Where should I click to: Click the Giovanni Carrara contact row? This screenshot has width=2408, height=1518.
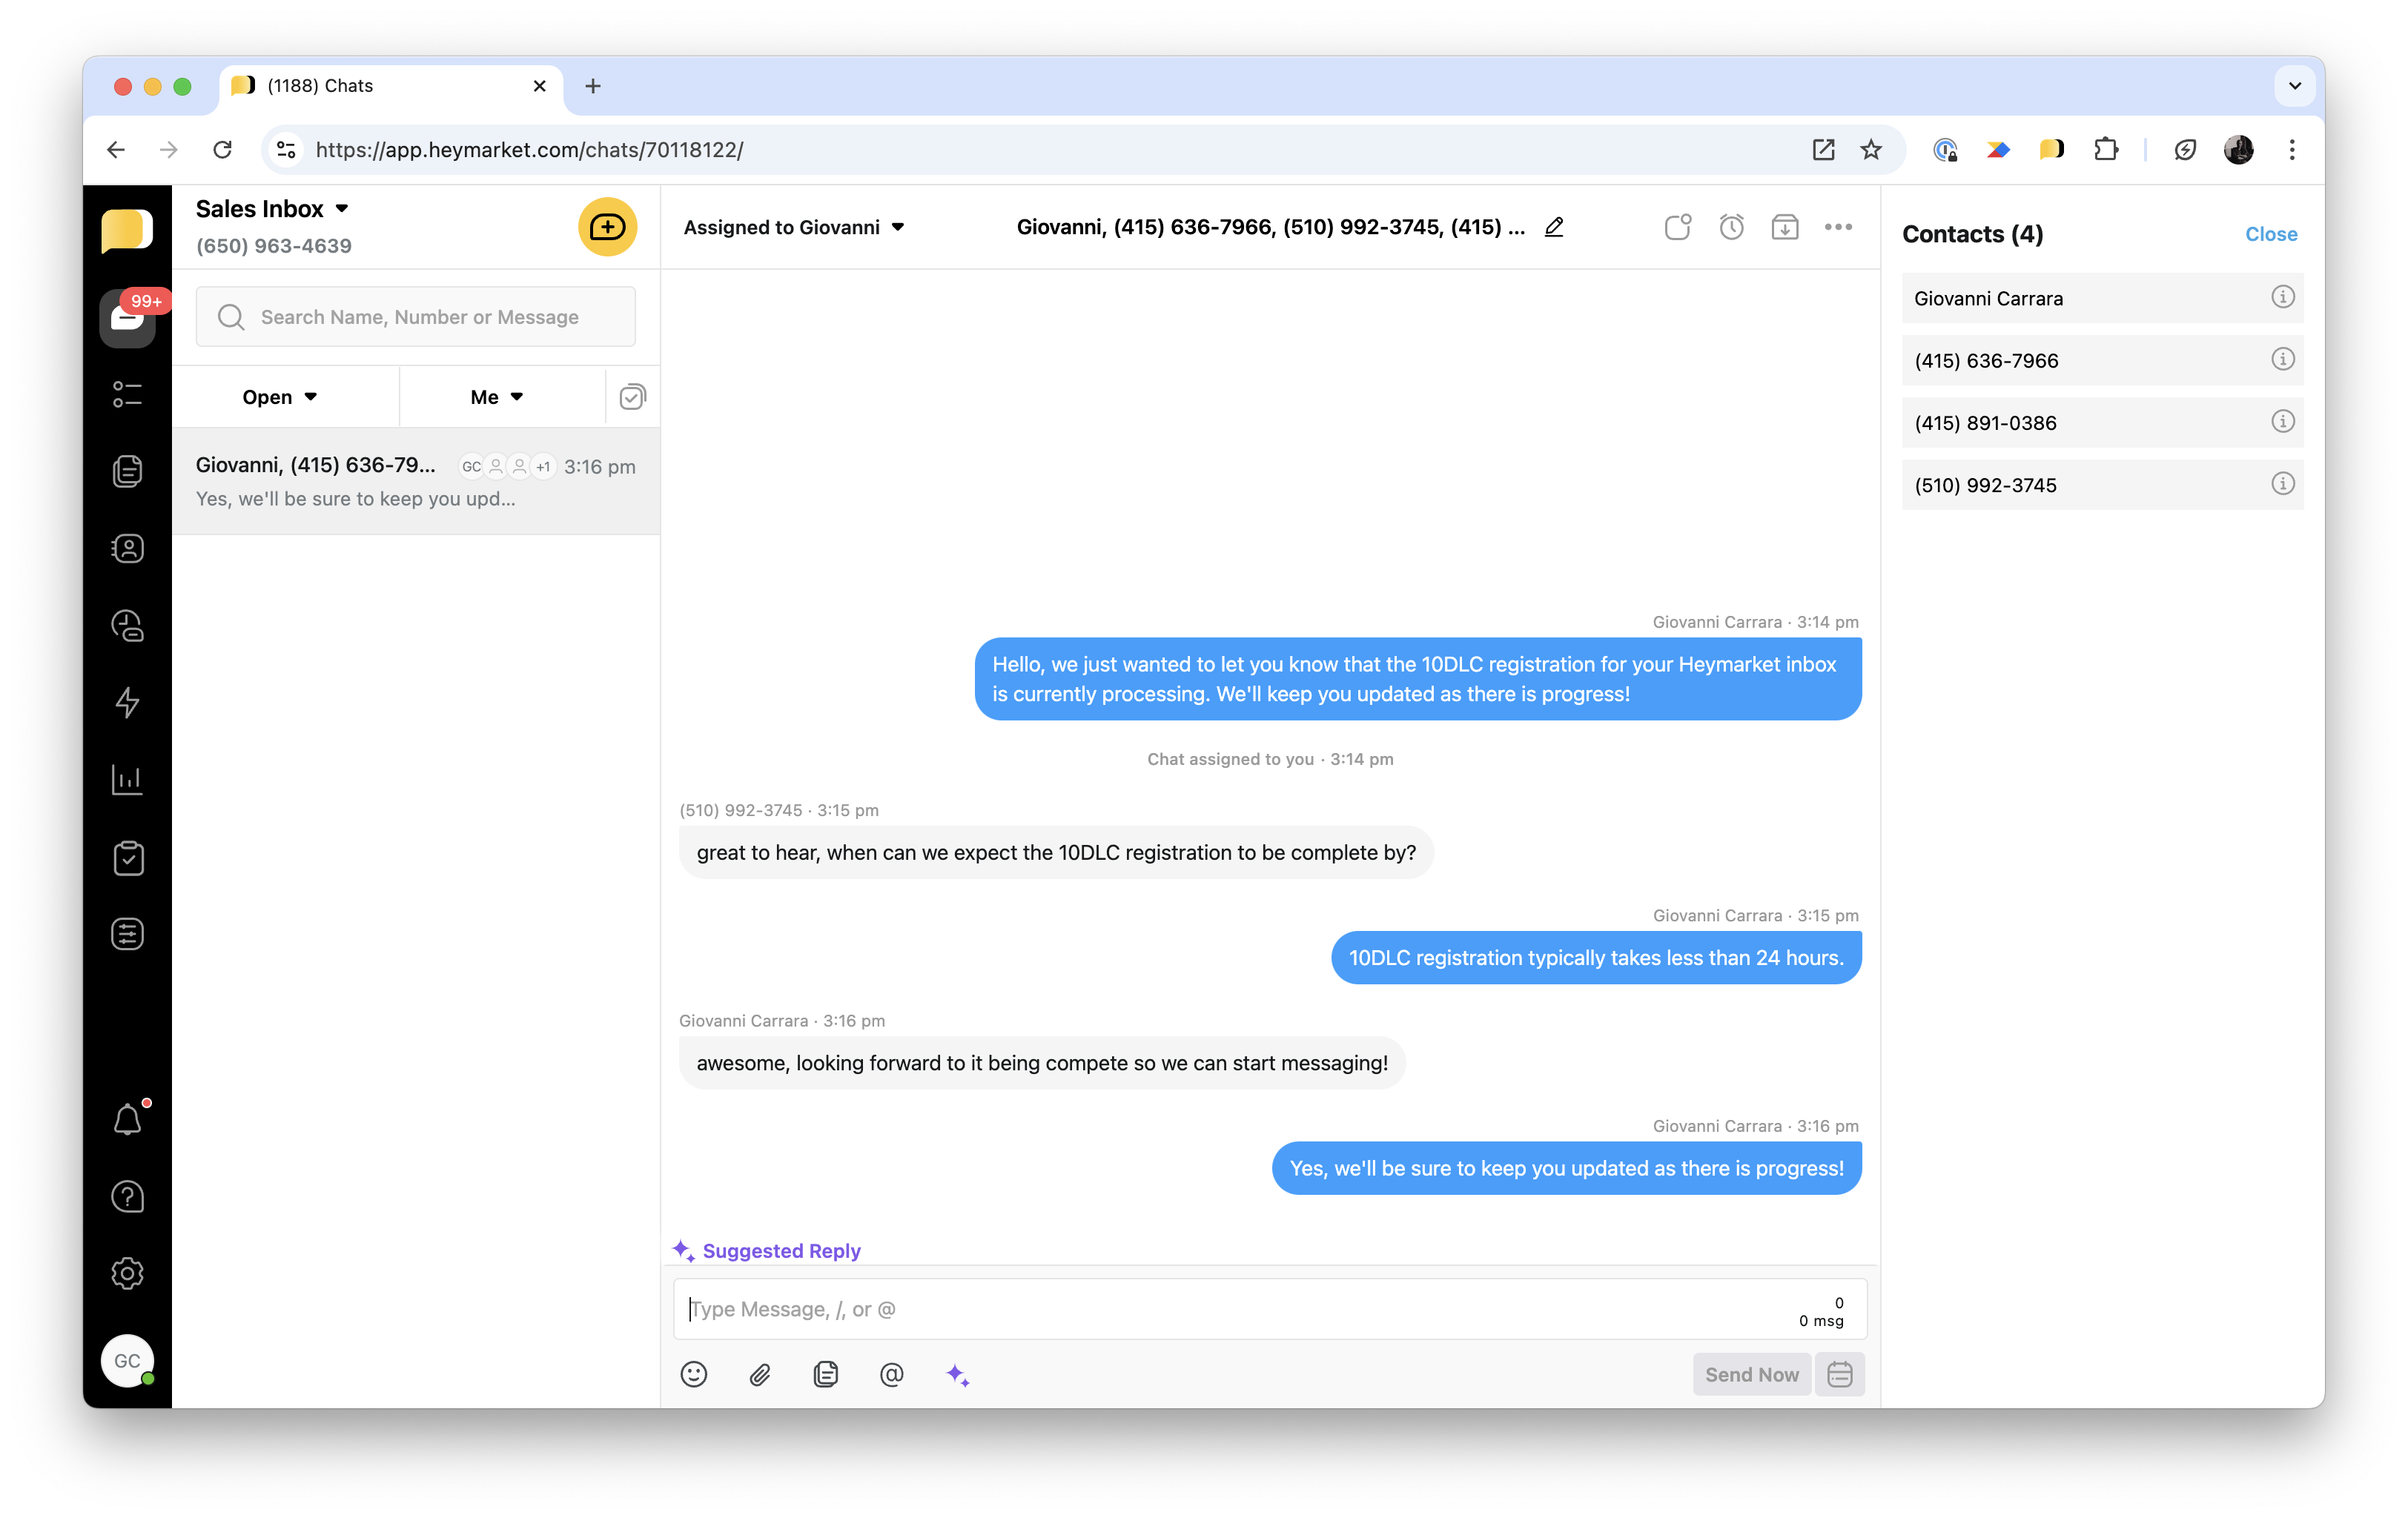(x=2102, y=298)
